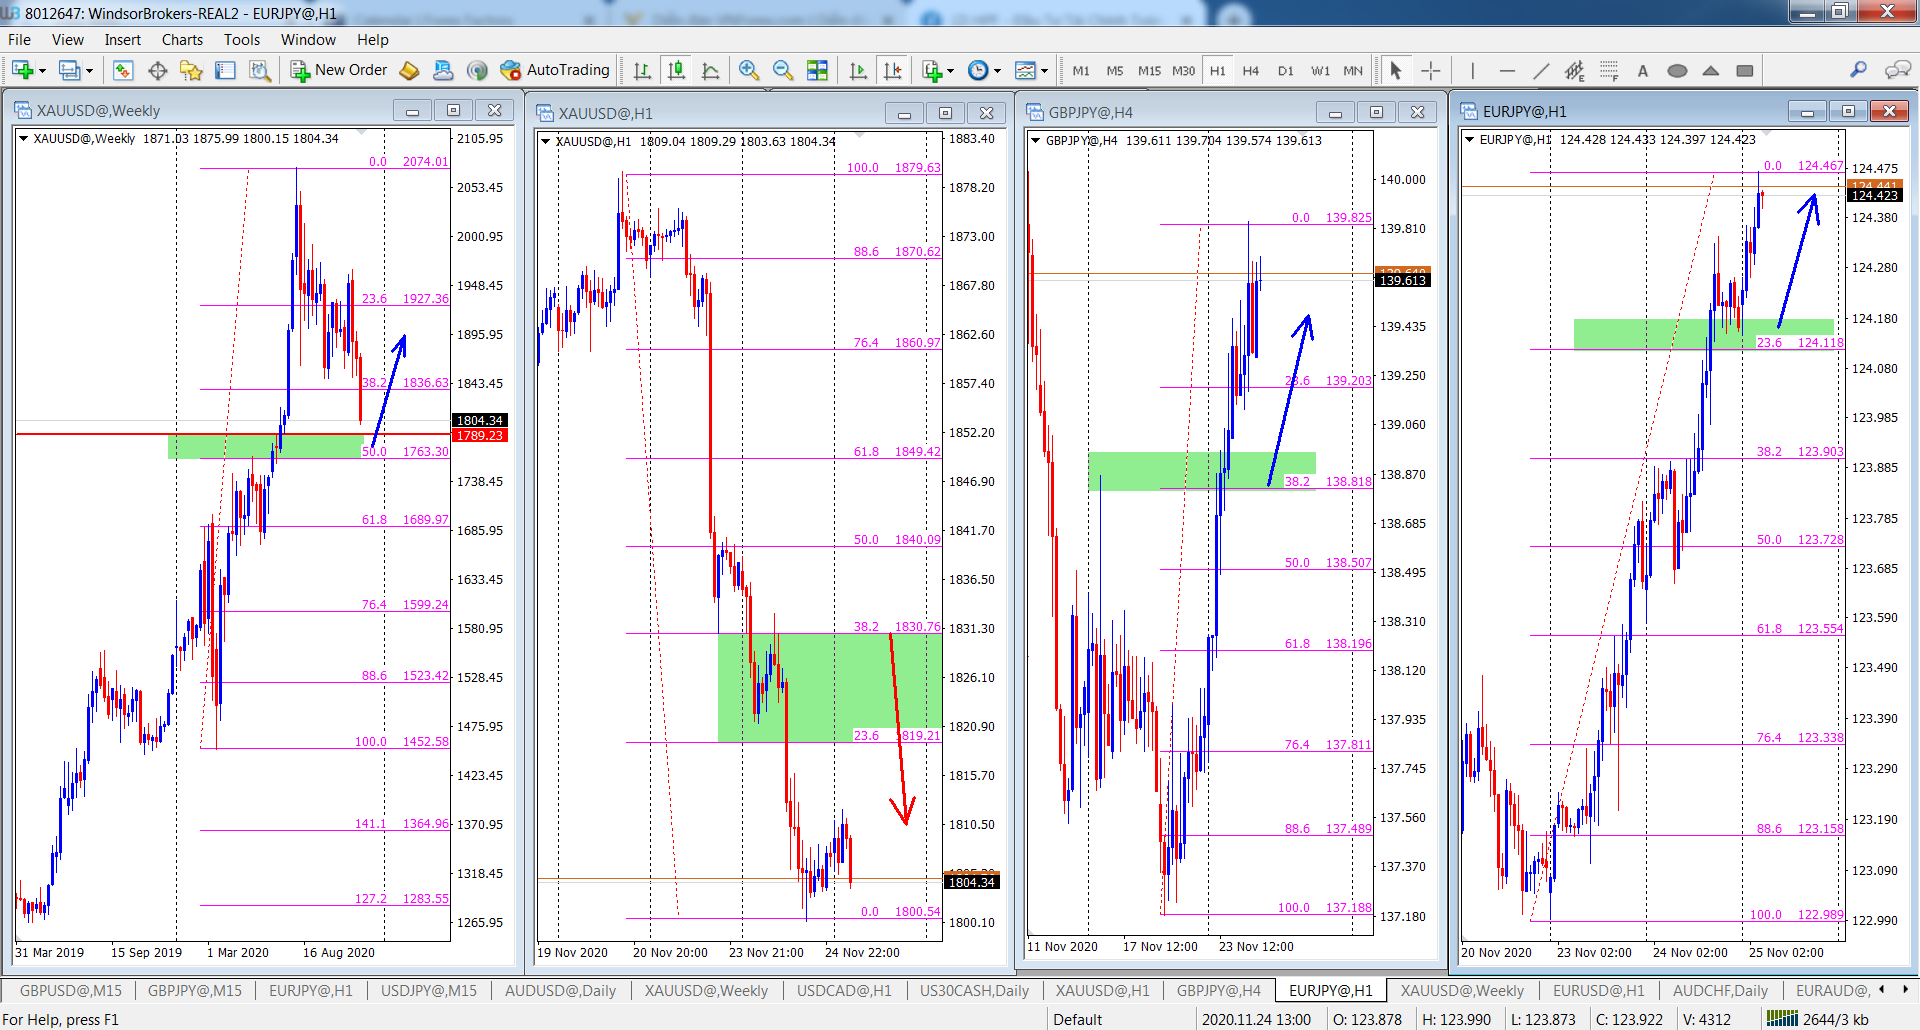Screen dimensions: 1920x1030
Task: Open the Navigator folder-star icon
Action: coord(191,70)
